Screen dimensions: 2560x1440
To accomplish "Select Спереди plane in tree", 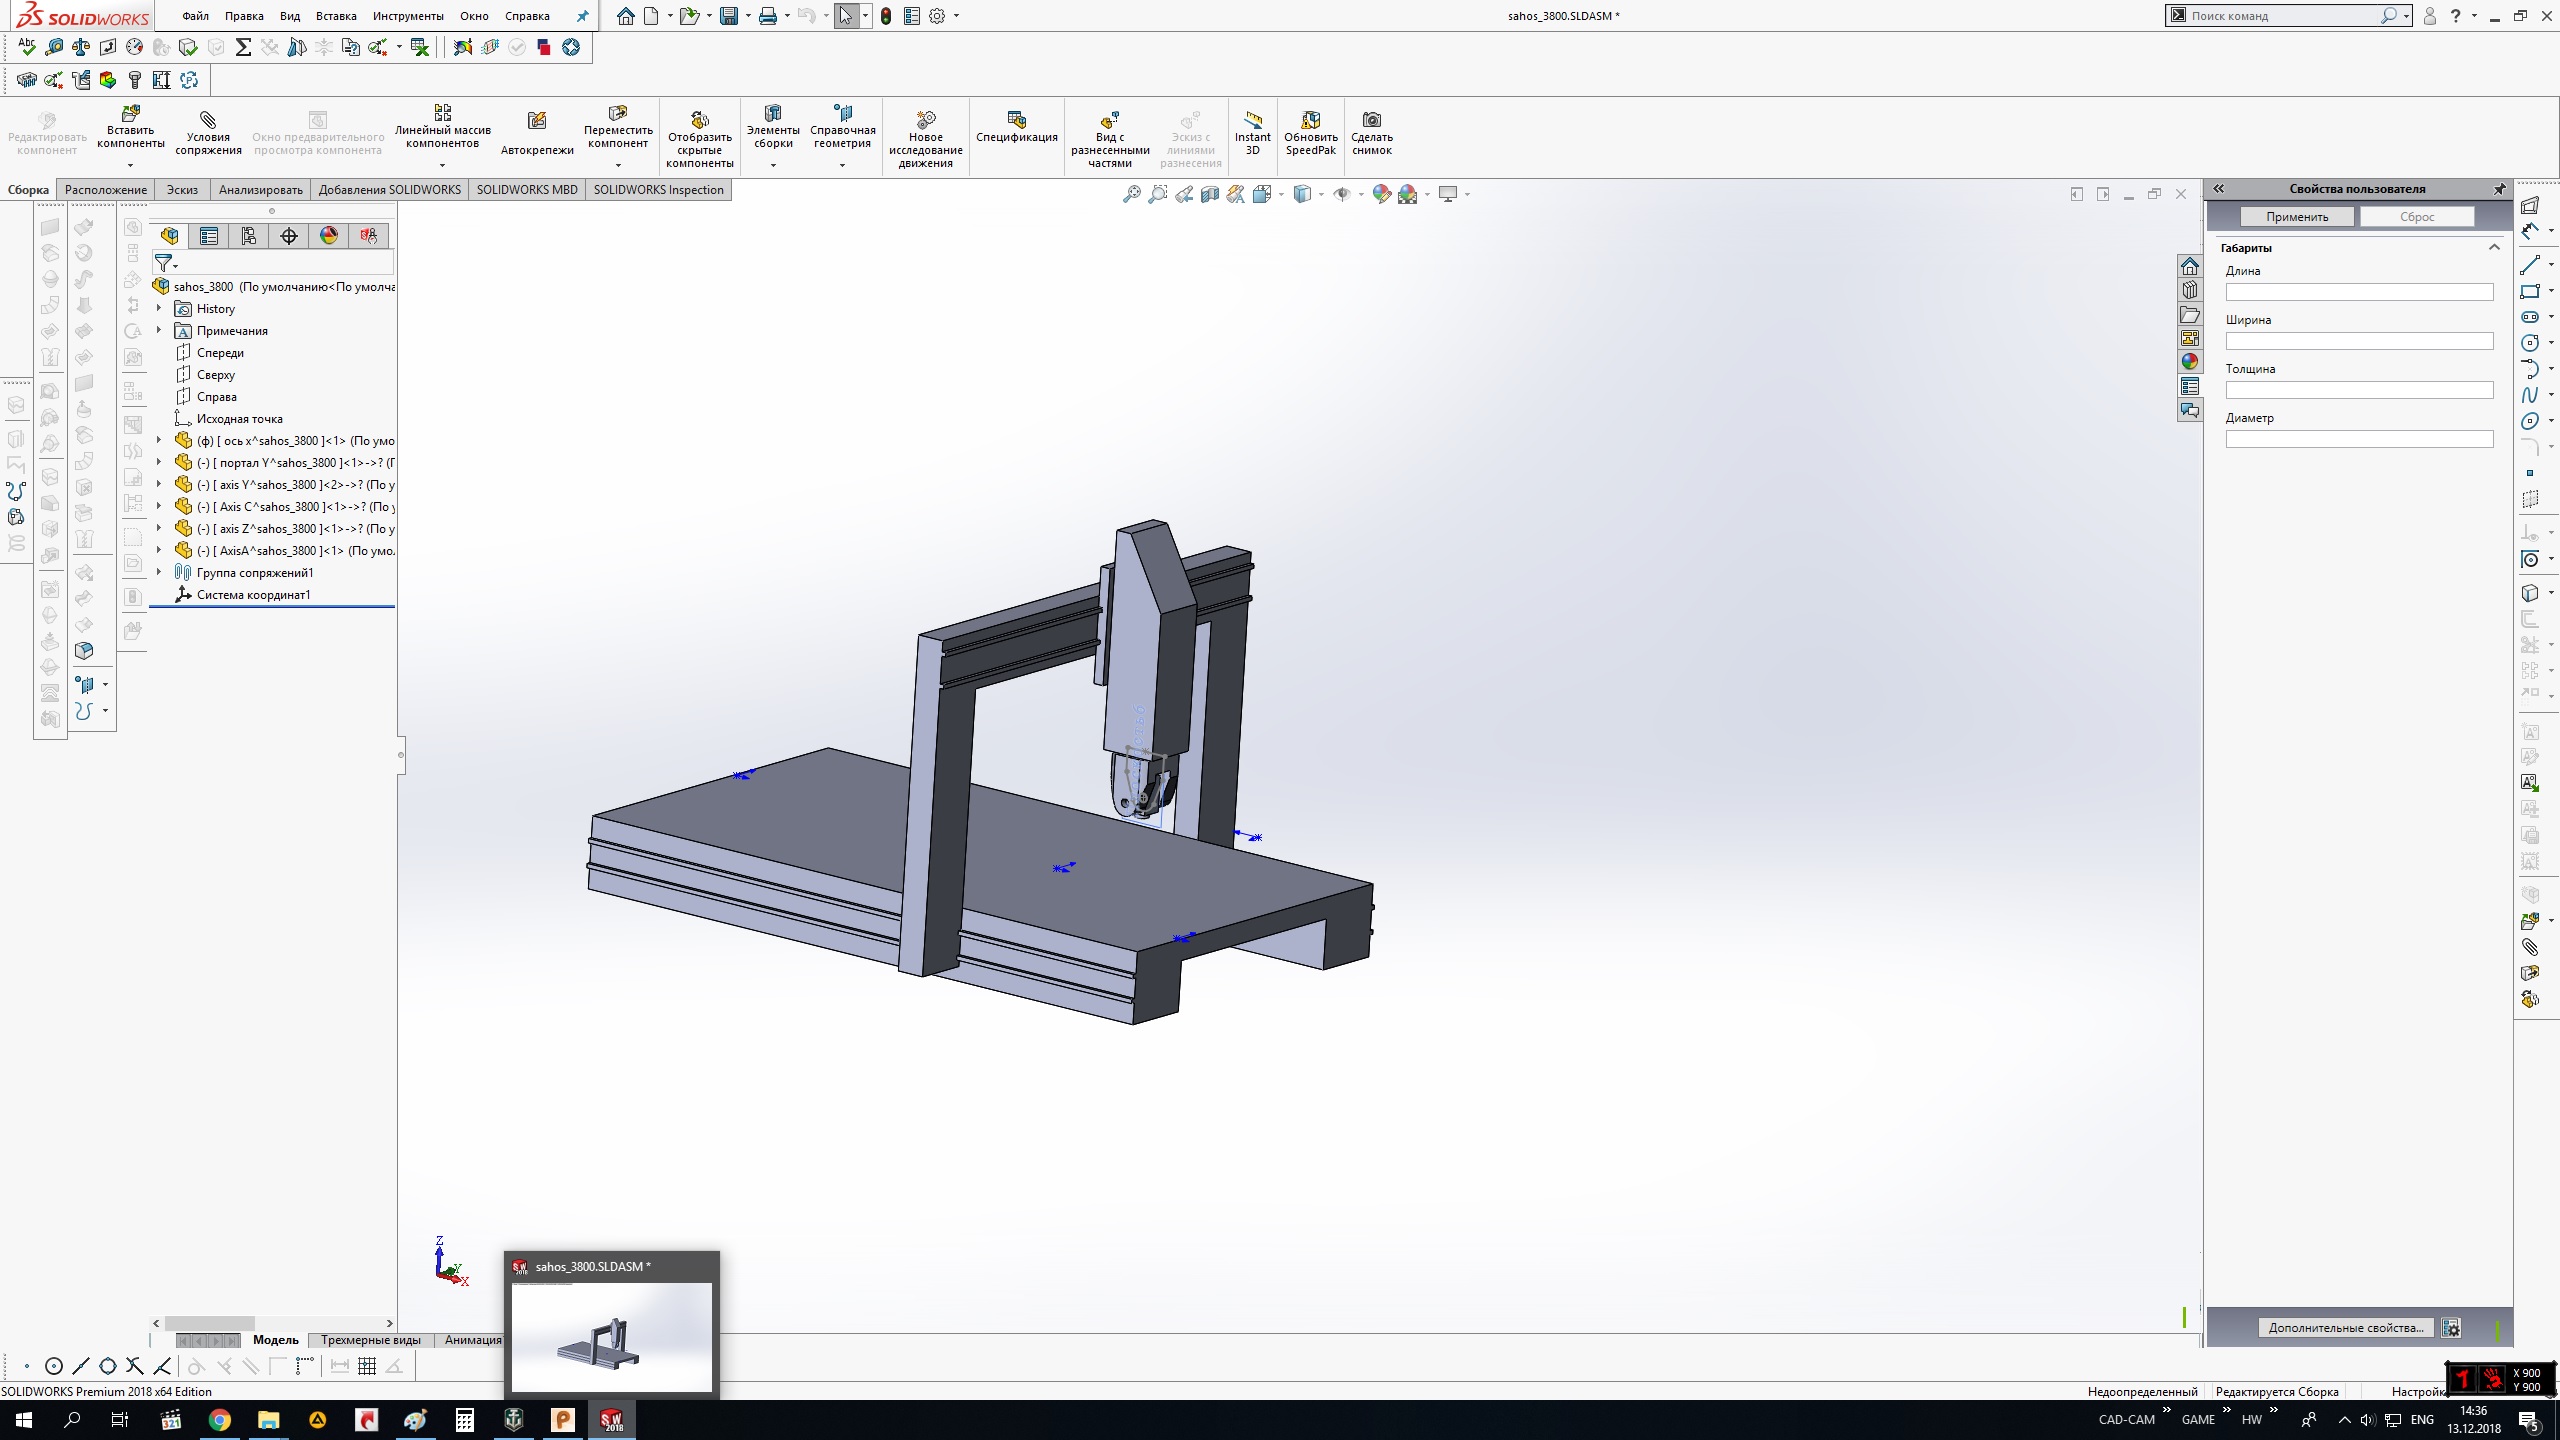I will 220,353.
